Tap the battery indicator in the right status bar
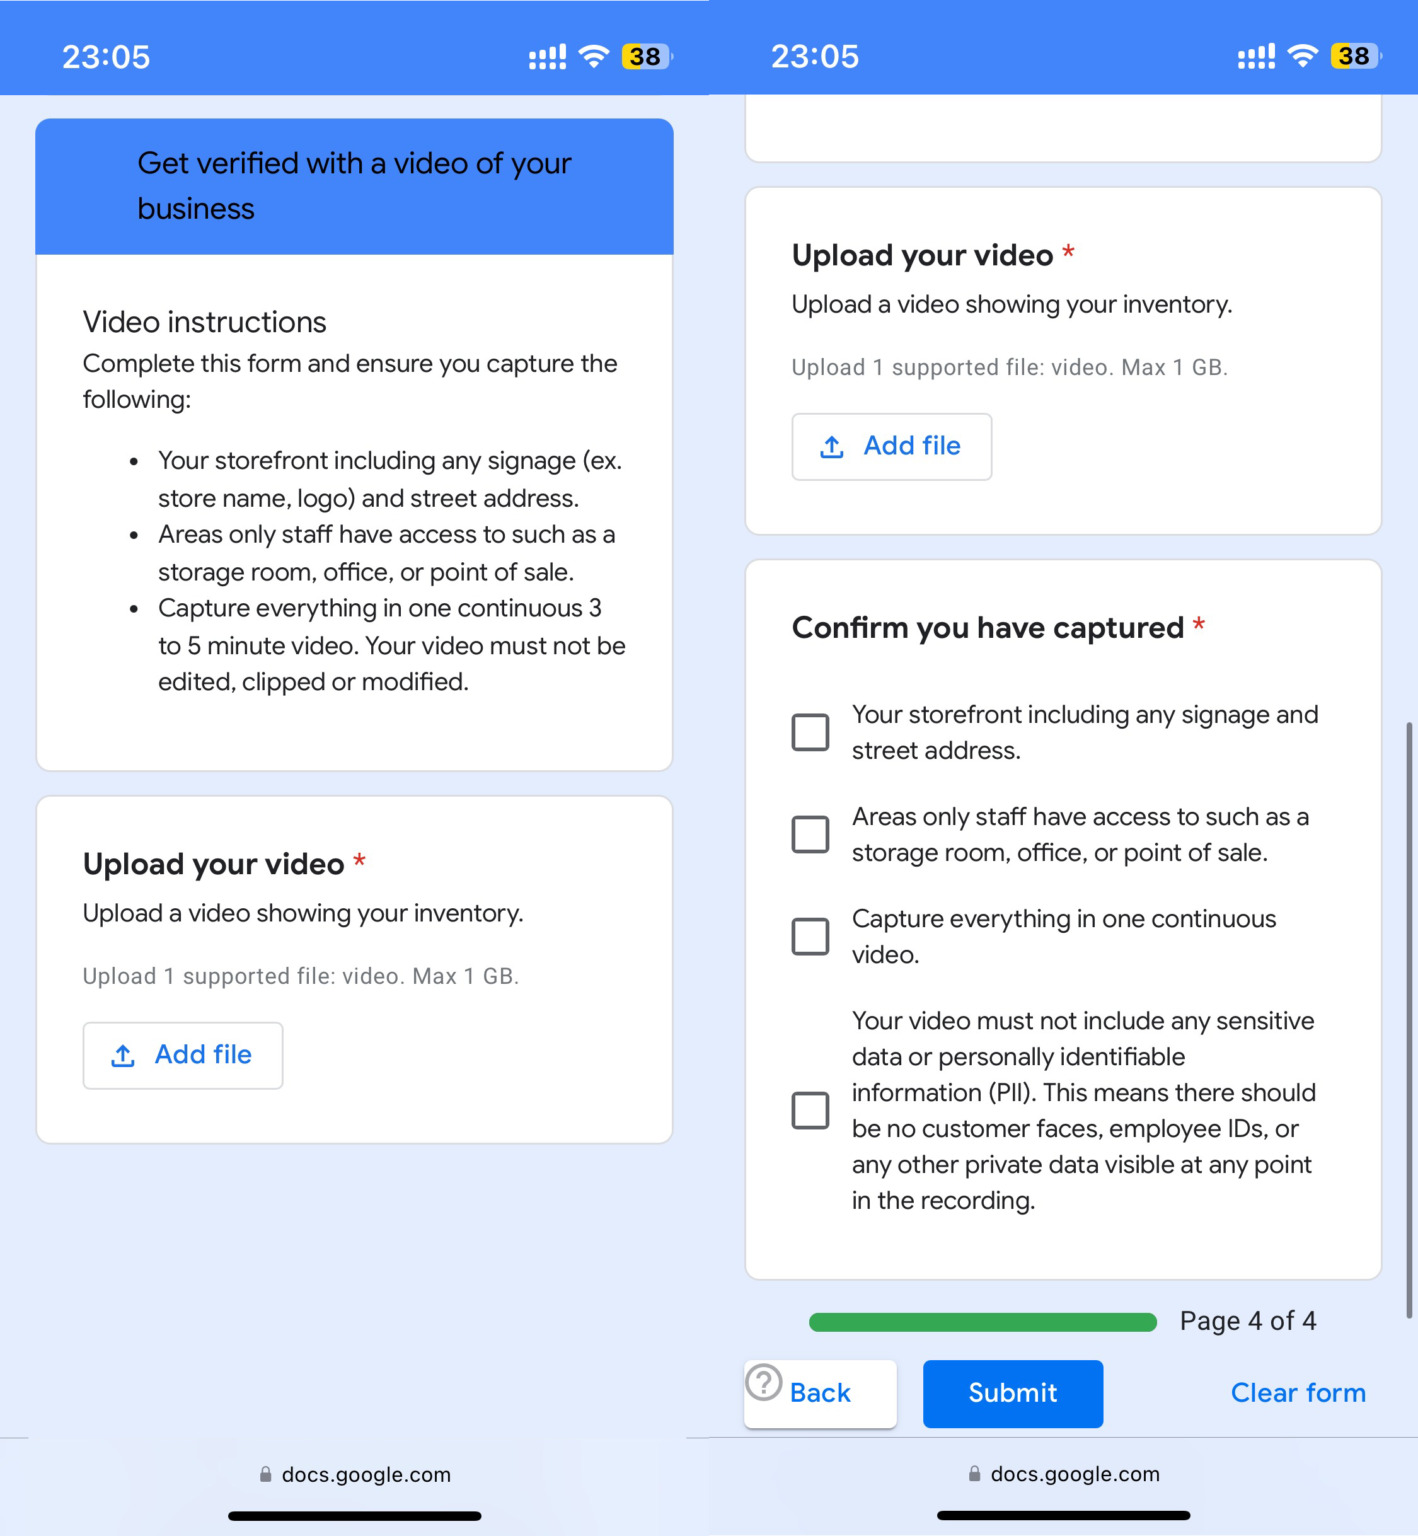1418x1536 pixels. pyautogui.click(x=1354, y=56)
